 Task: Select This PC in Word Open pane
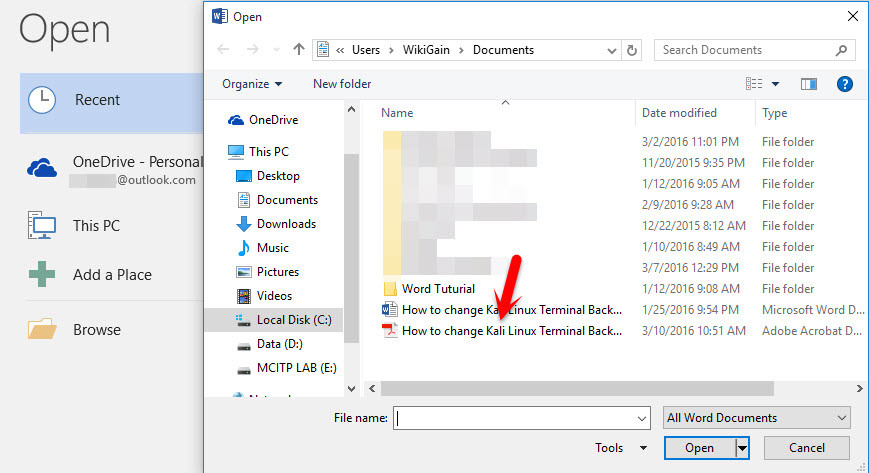[74, 226]
